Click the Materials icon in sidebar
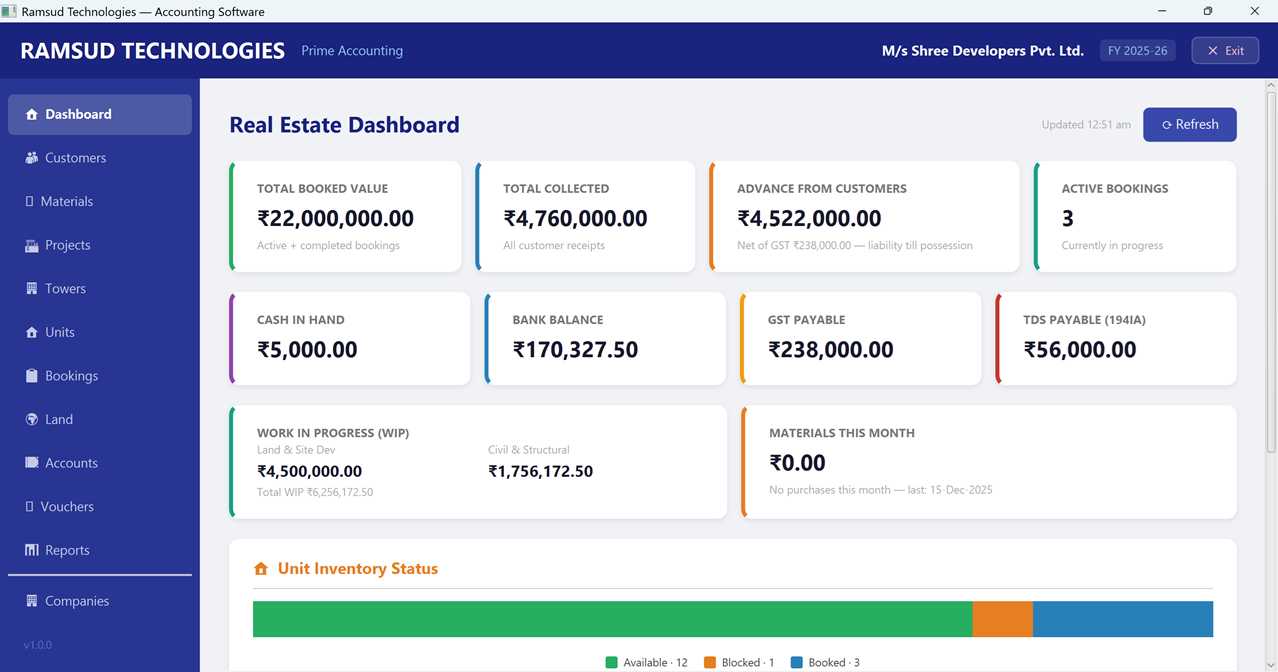 (29, 201)
